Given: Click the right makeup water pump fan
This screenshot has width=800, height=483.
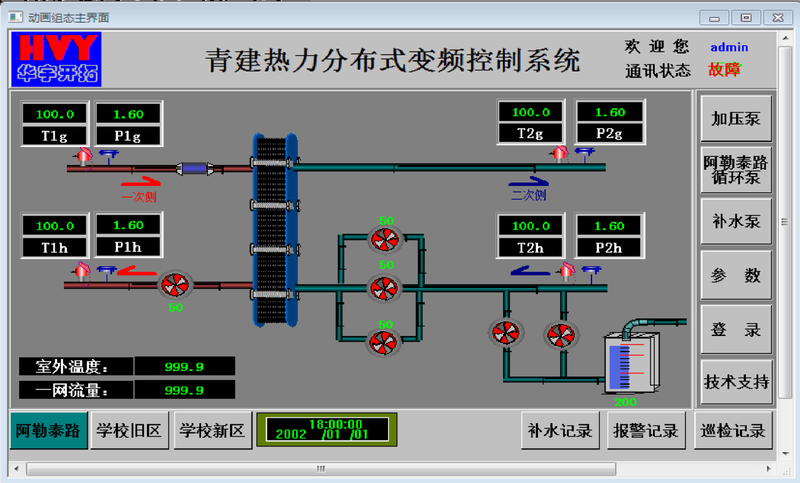Looking at the screenshot, I should click(561, 335).
